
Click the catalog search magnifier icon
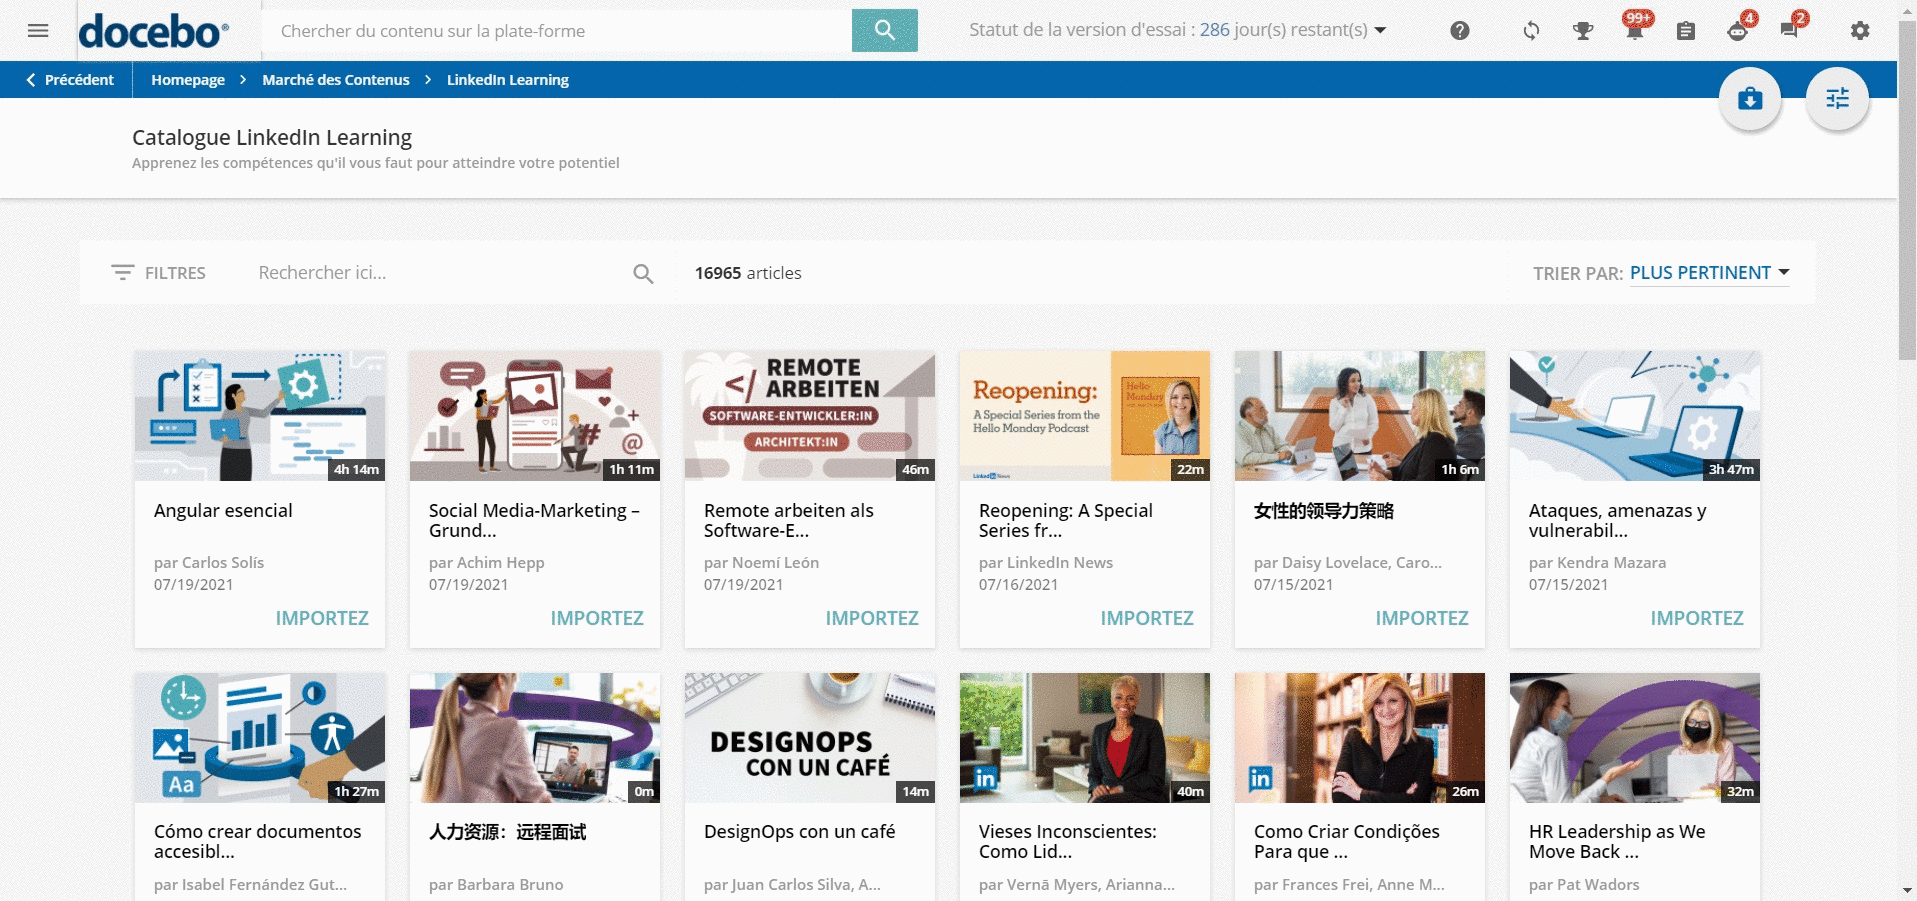[643, 273]
